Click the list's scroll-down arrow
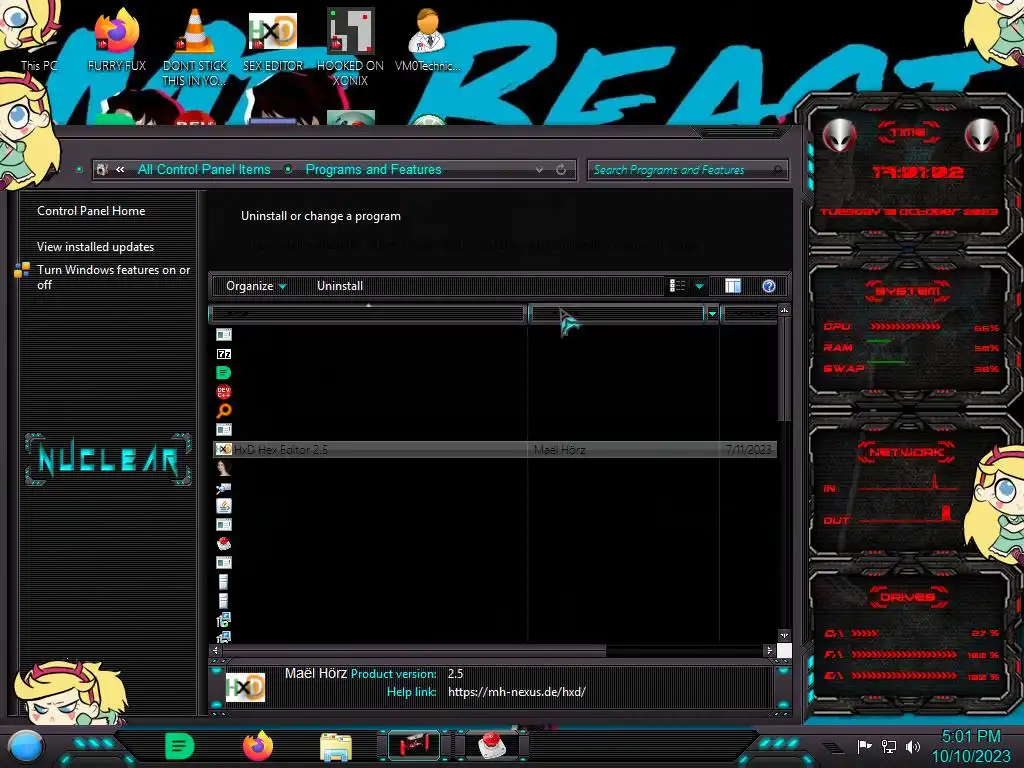The width and height of the screenshot is (1024, 768). (784, 635)
